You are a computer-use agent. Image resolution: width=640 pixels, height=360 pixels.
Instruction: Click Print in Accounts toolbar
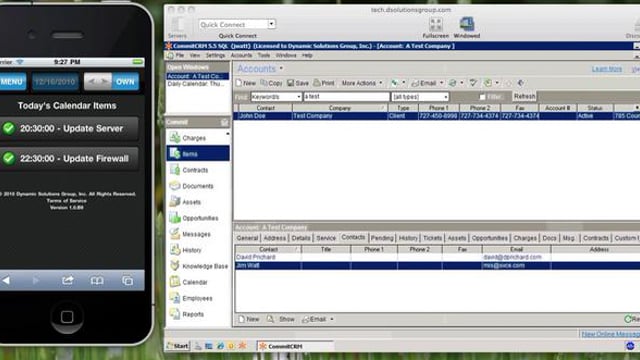(x=324, y=83)
